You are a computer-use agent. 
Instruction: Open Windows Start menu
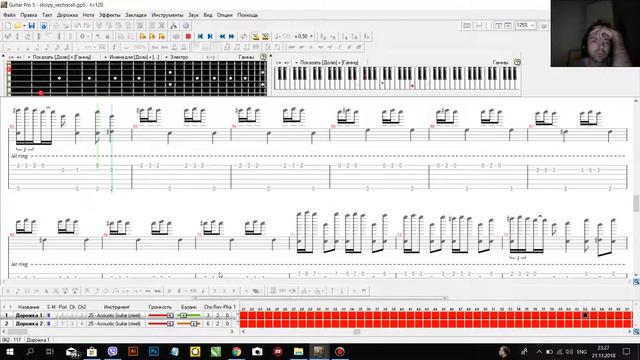[9, 351]
